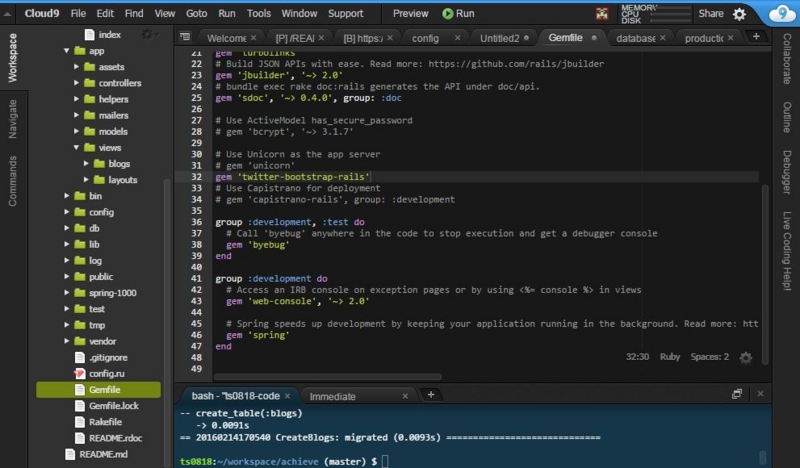Image resolution: width=800 pixels, height=468 pixels.
Task: Open the Window menu
Action: [299, 14]
